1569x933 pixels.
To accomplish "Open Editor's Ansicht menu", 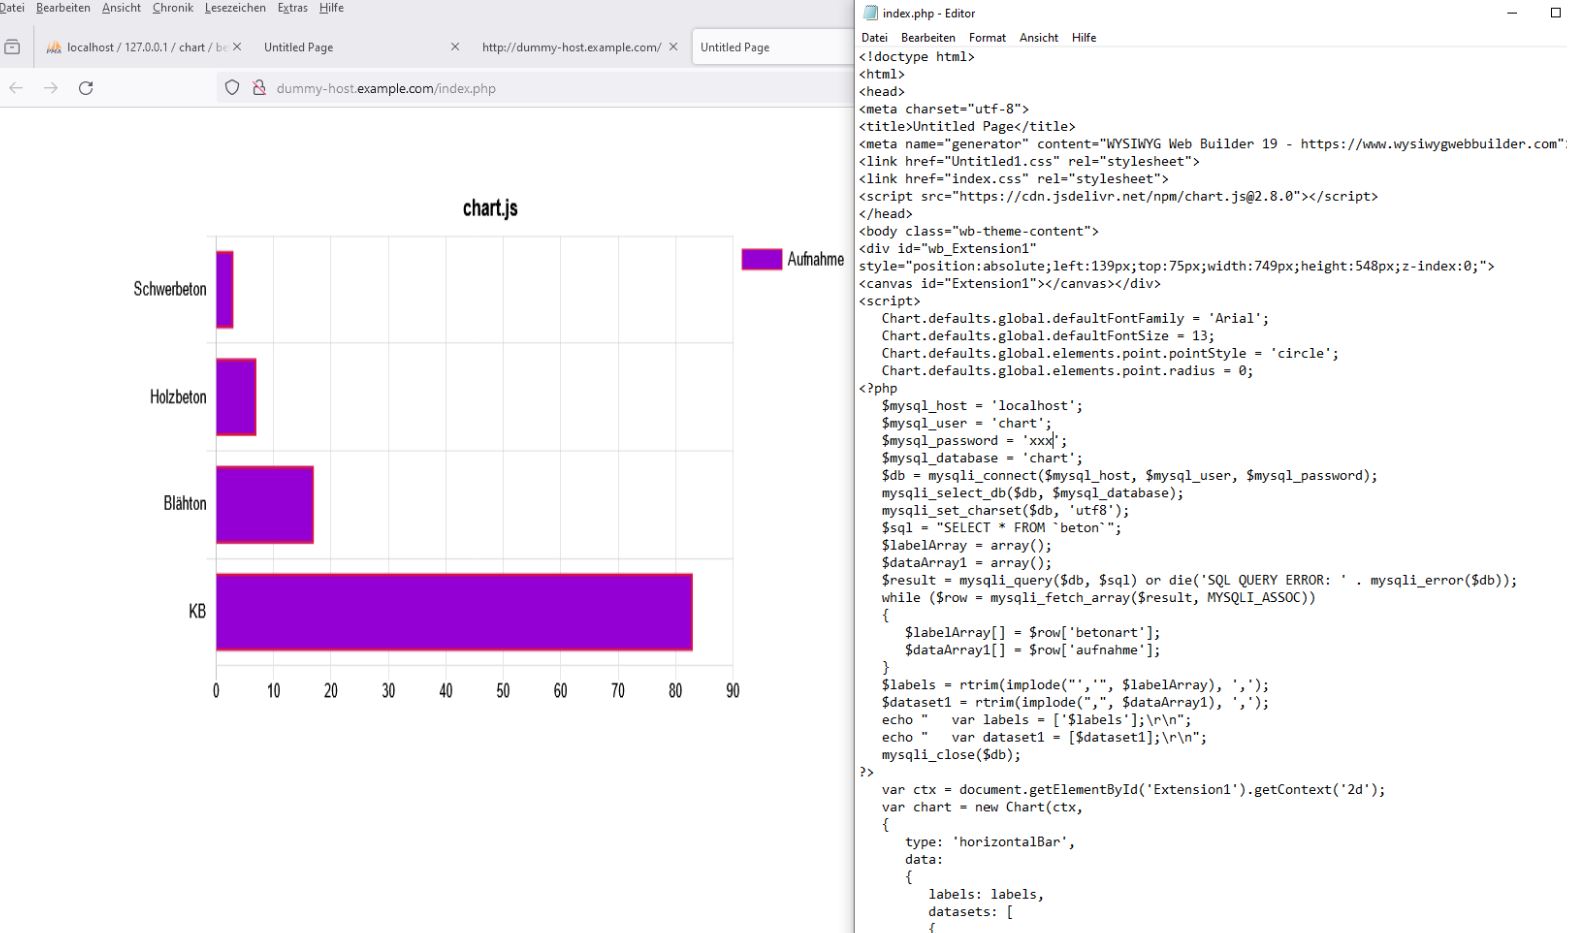I will pos(1038,38).
